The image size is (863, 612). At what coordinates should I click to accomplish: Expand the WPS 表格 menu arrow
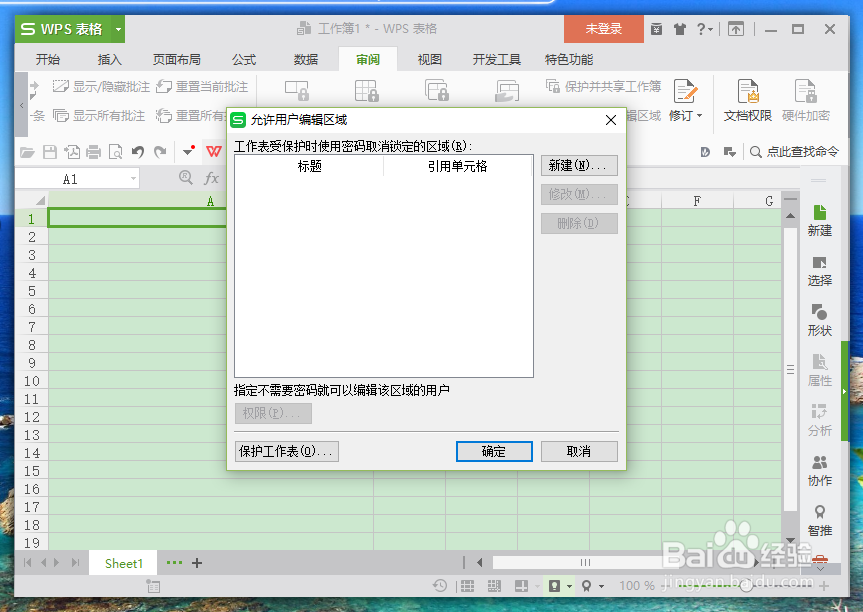tap(118, 29)
